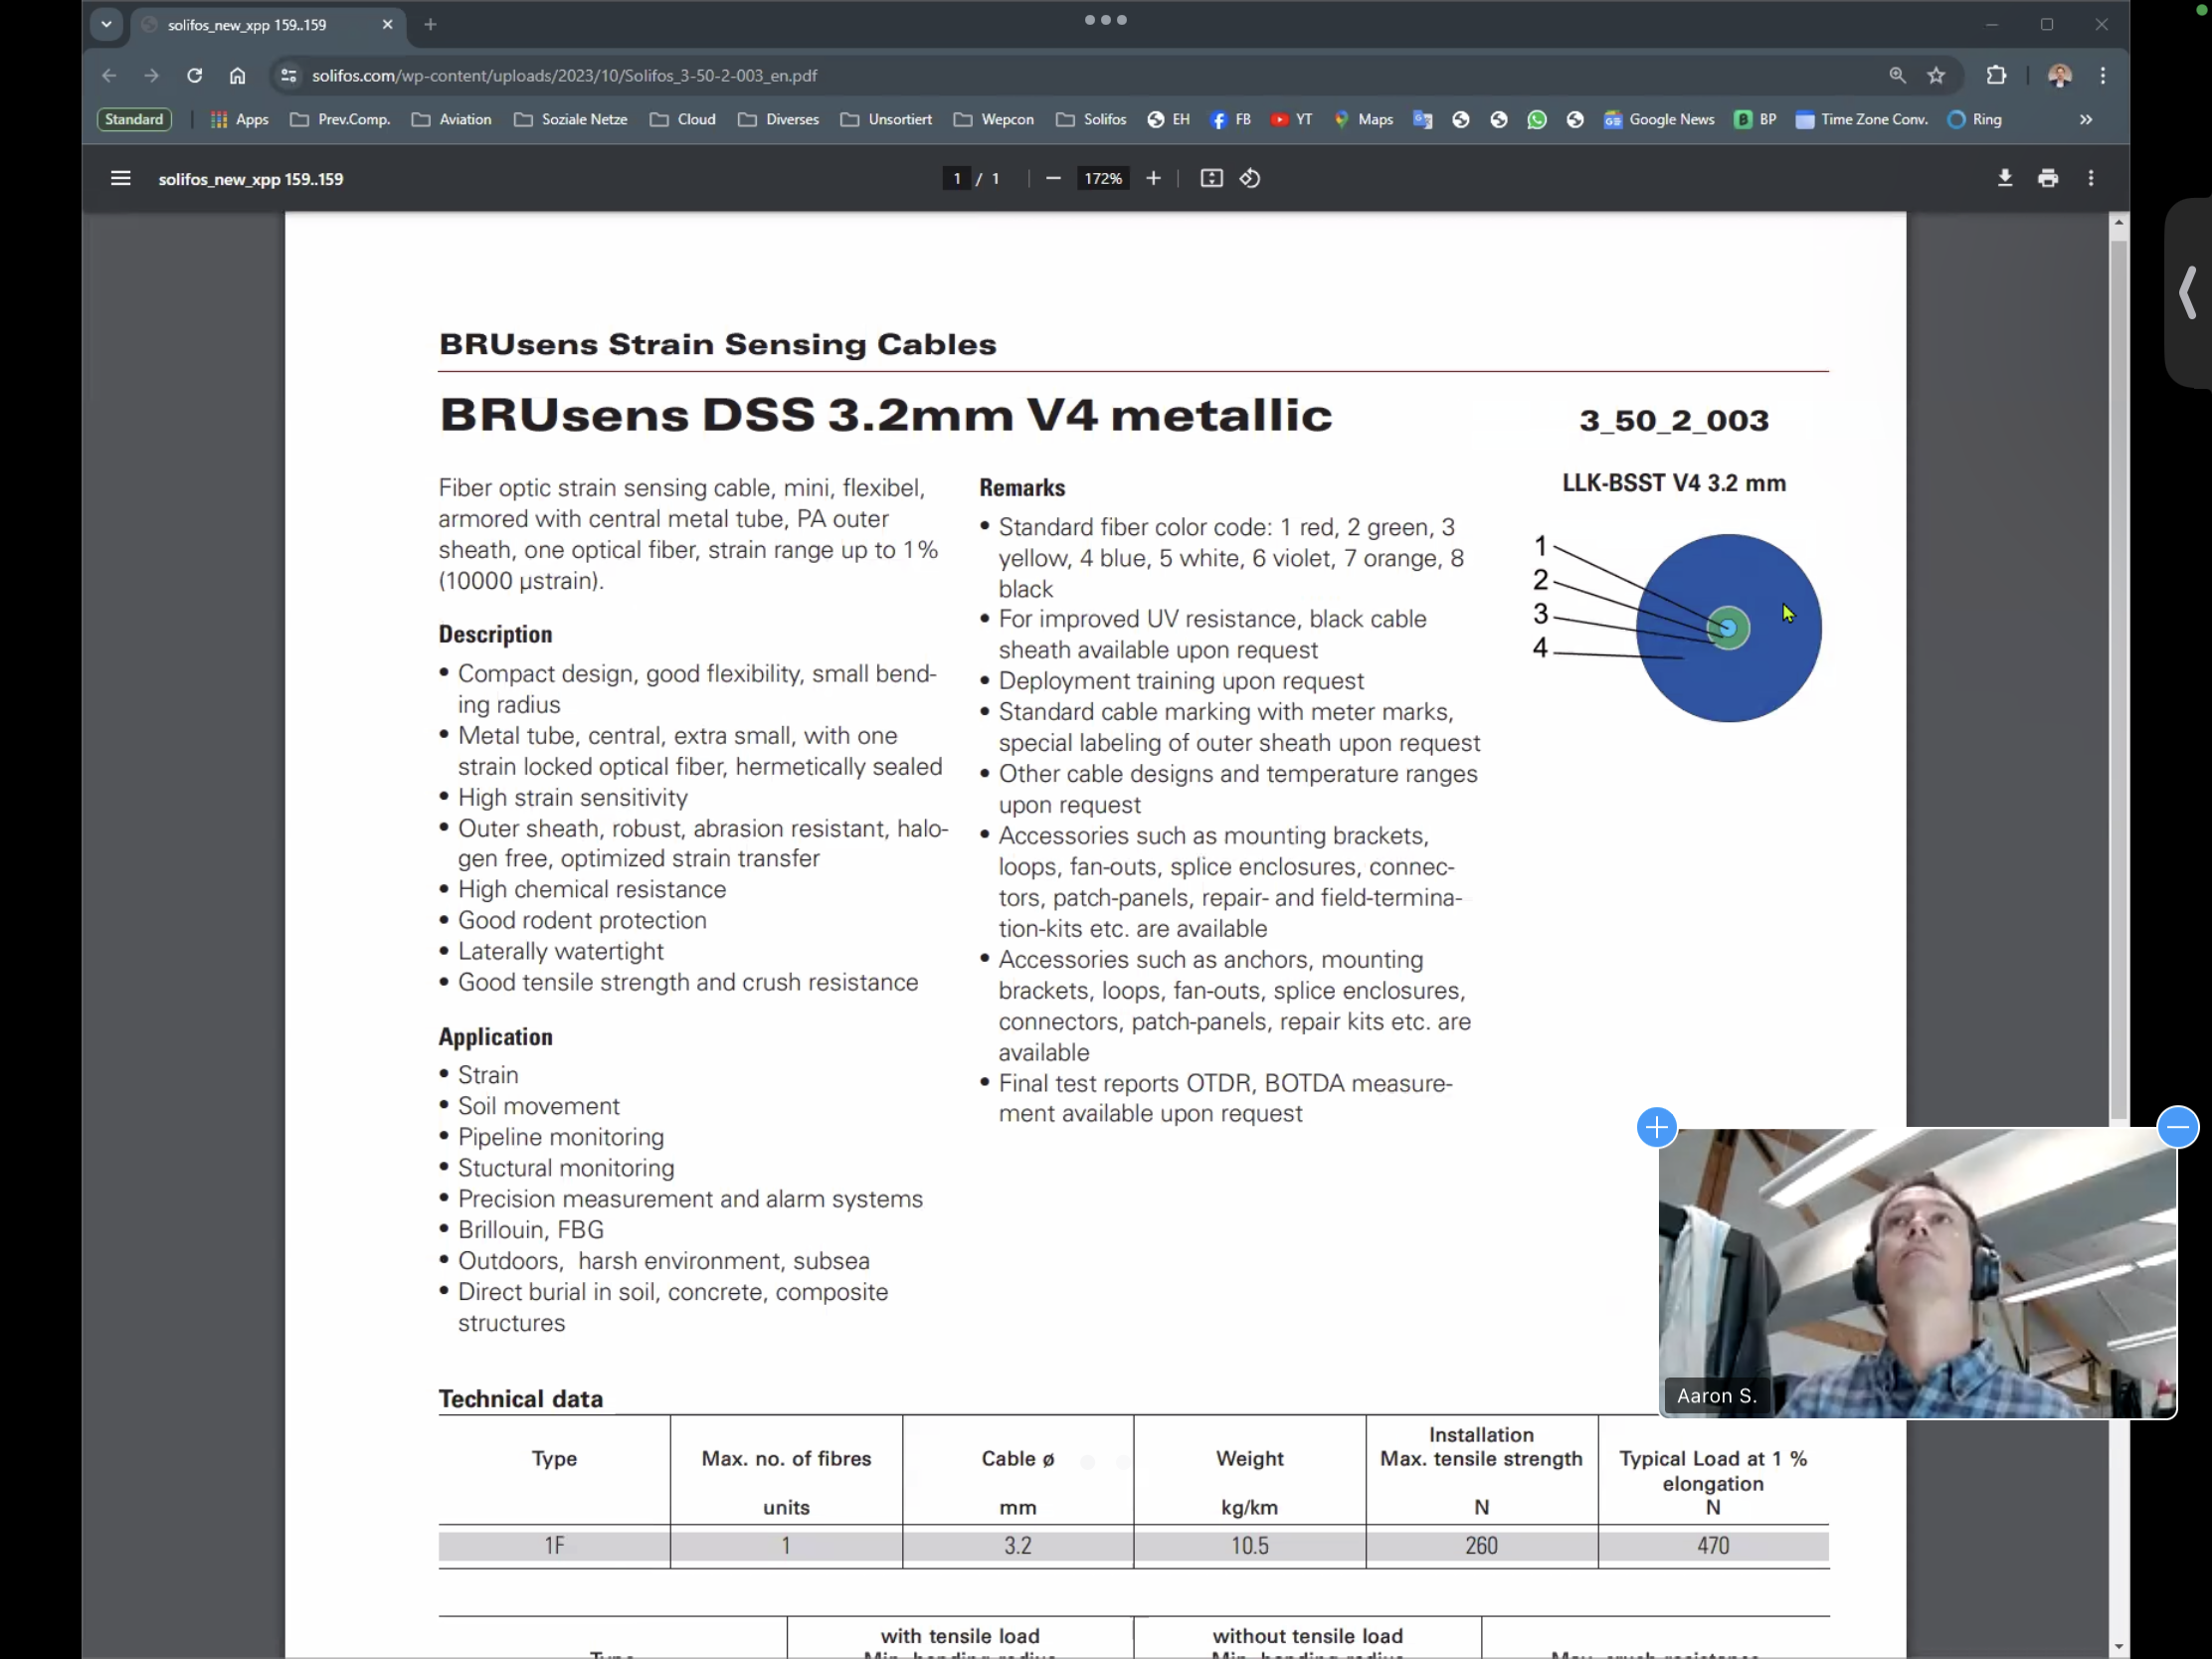The height and width of the screenshot is (1659, 2212).
Task: Click the blue plus button on video overlay
Action: pos(1656,1128)
